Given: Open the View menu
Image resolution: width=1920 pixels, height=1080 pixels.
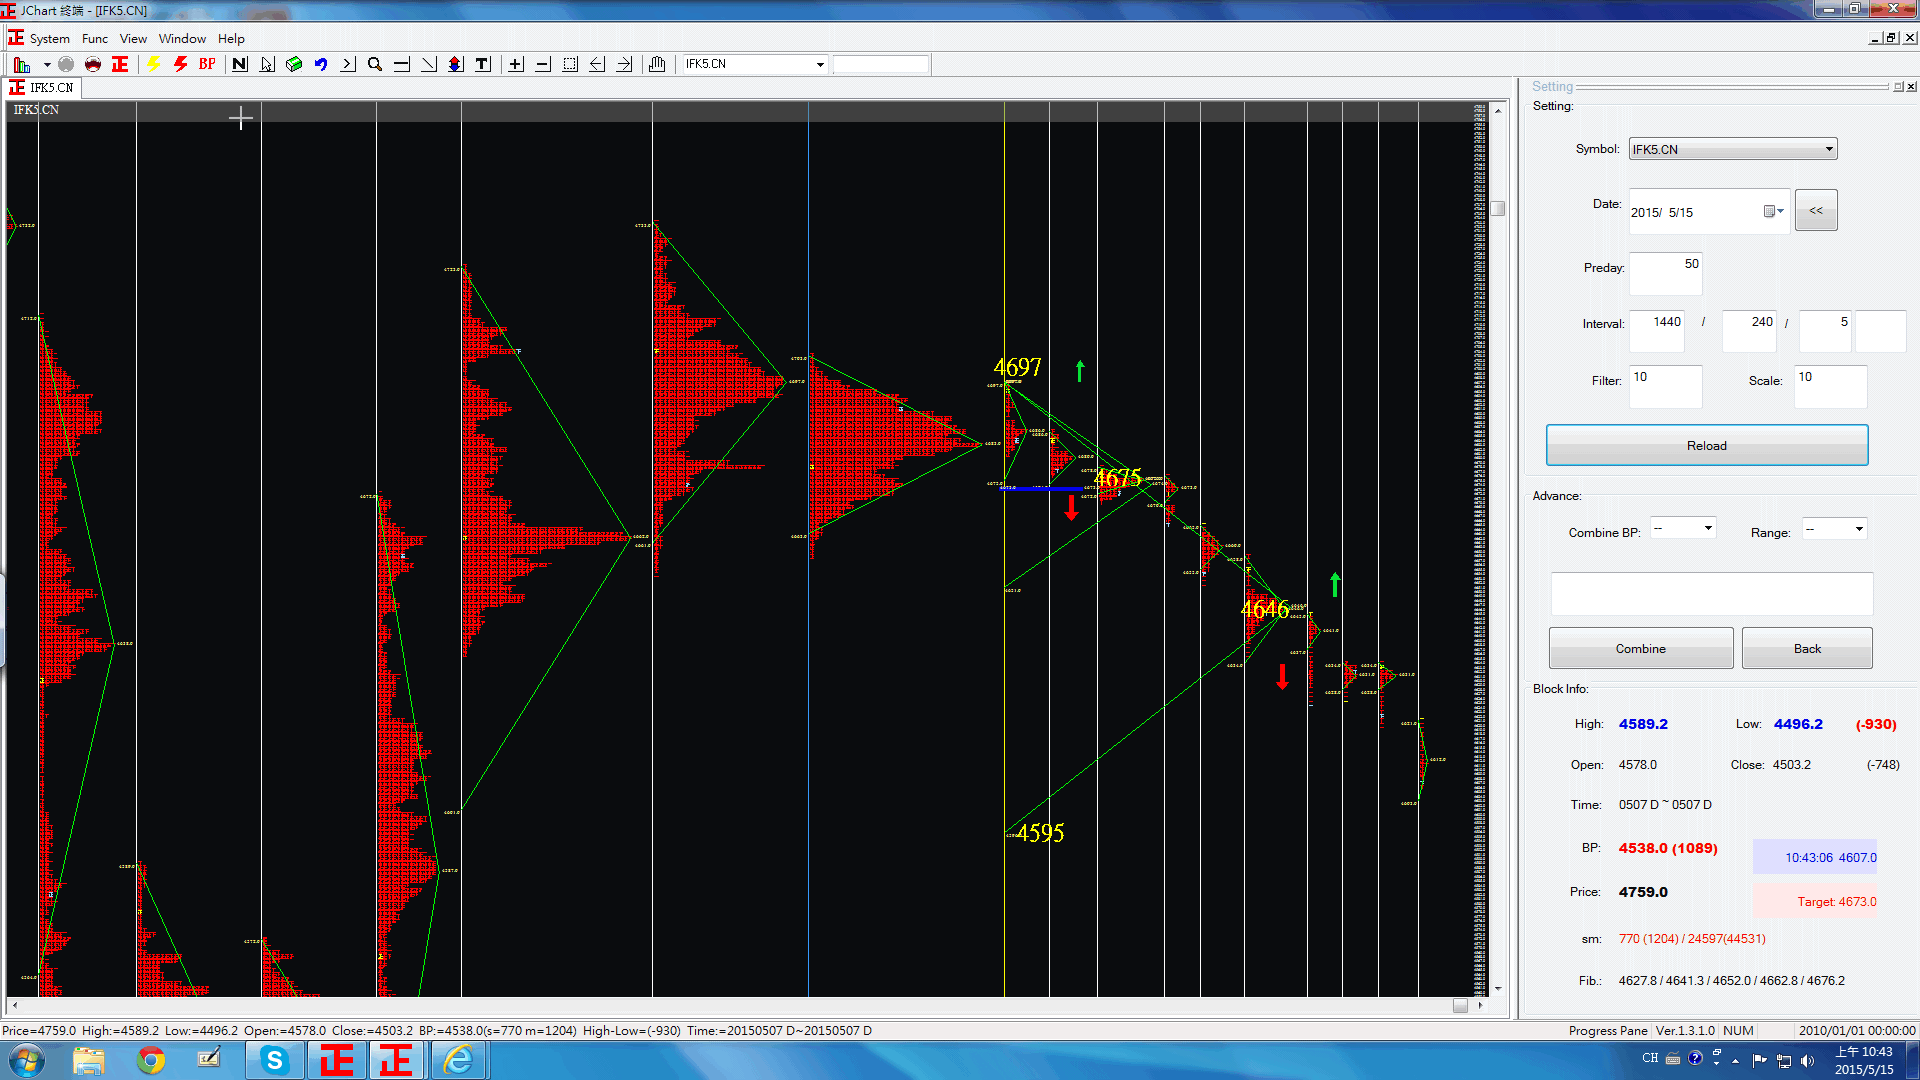Looking at the screenshot, I should pyautogui.click(x=133, y=39).
